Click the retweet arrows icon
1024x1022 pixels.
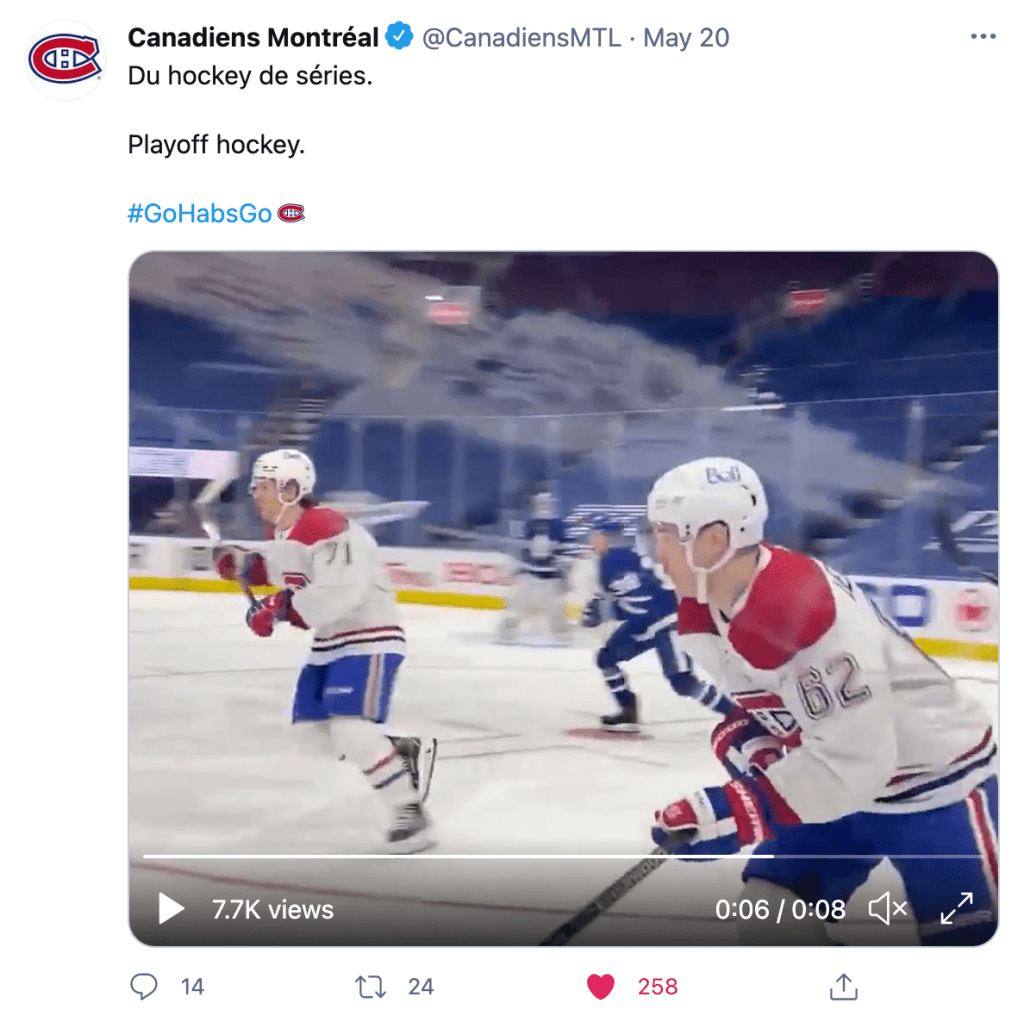pos(371,987)
